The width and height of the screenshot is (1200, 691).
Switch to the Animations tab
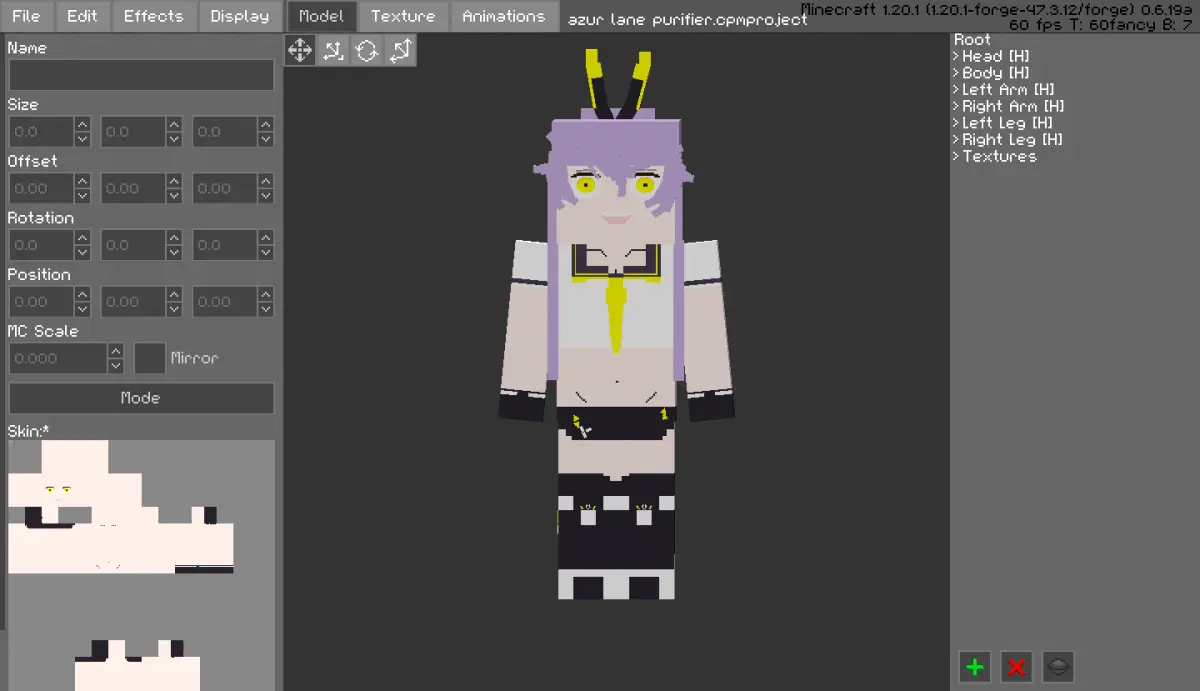point(503,16)
